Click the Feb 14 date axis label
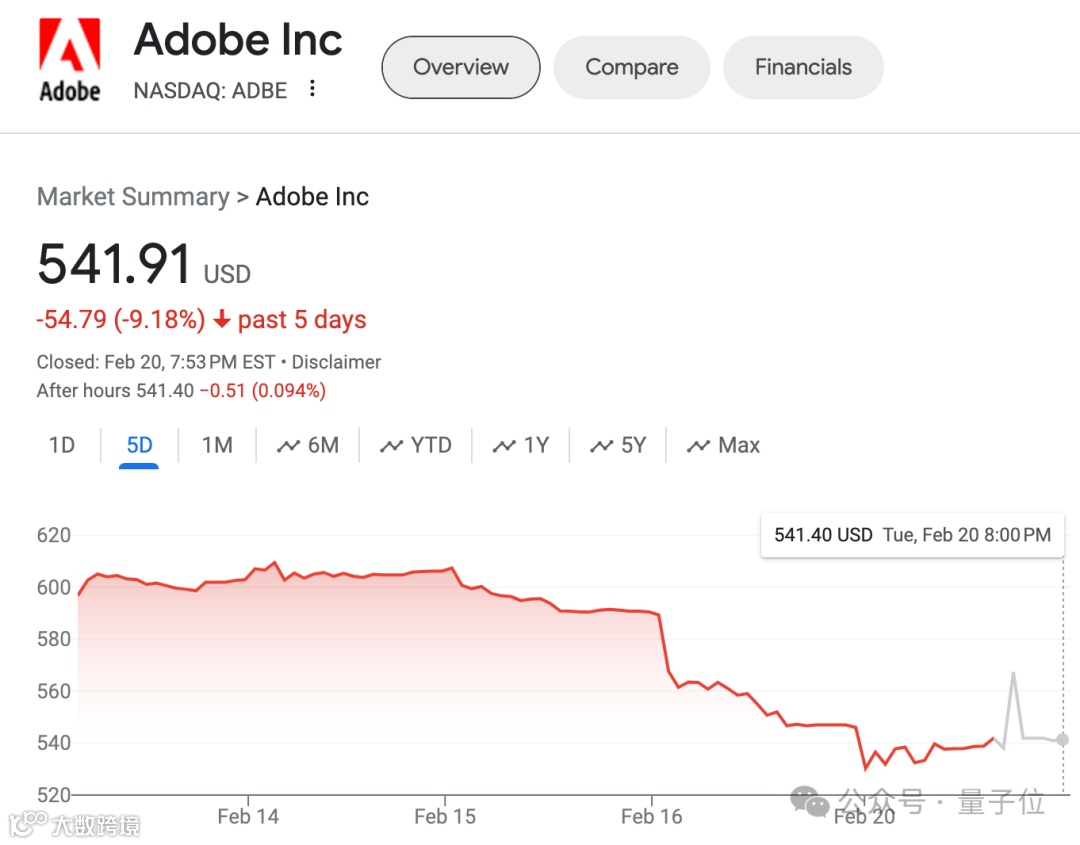The image size is (1080, 845). pyautogui.click(x=248, y=816)
